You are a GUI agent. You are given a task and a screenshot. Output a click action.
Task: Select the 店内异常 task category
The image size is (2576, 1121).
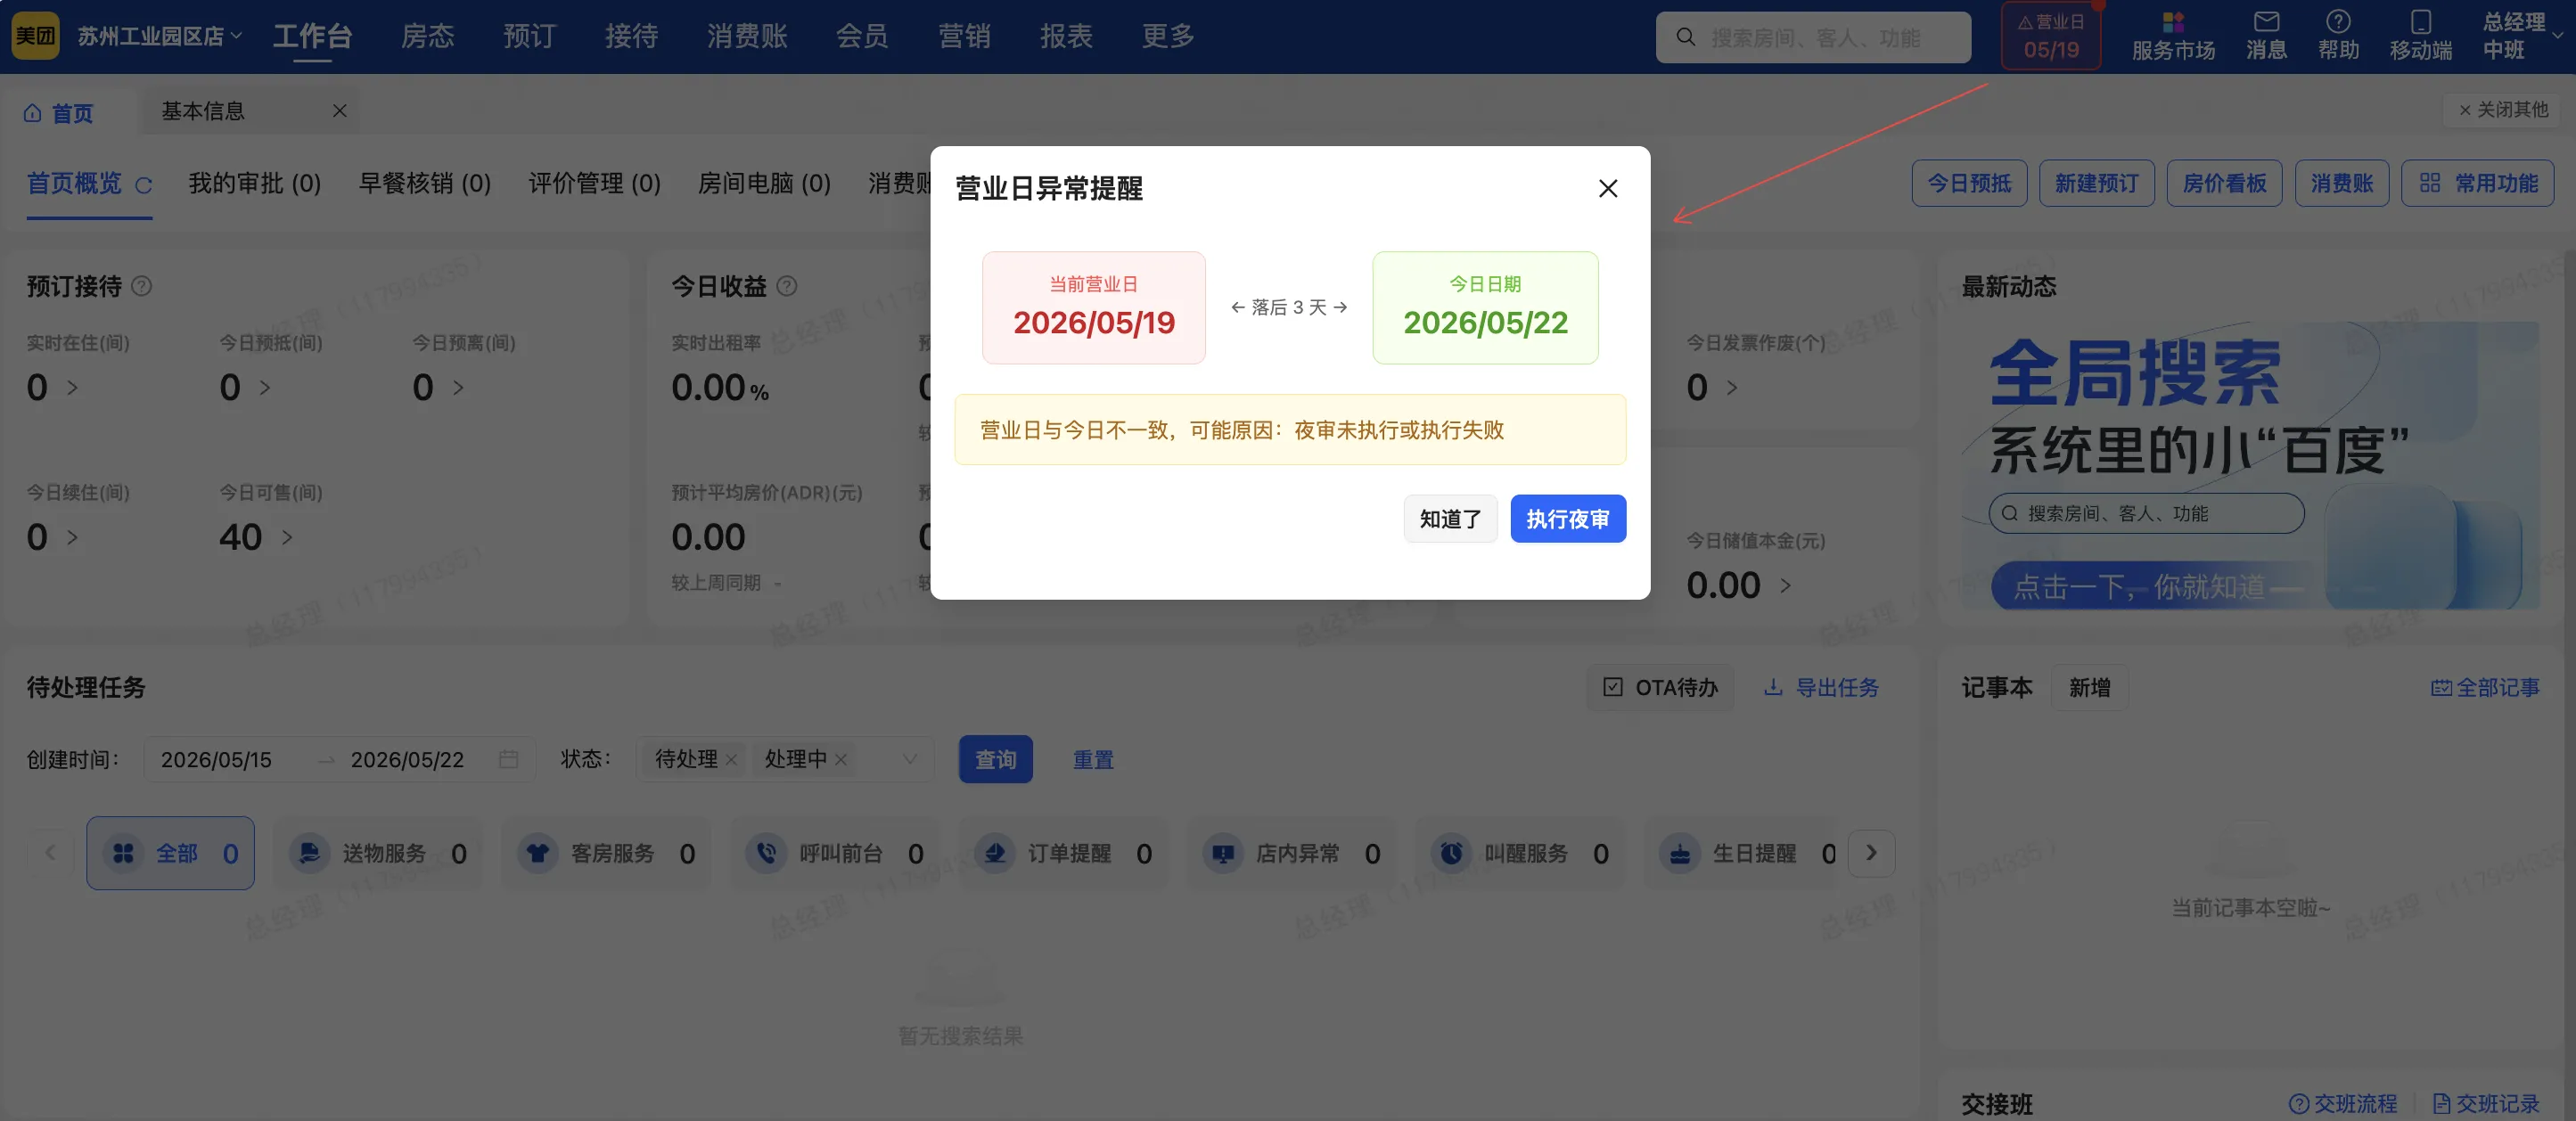[1290, 853]
